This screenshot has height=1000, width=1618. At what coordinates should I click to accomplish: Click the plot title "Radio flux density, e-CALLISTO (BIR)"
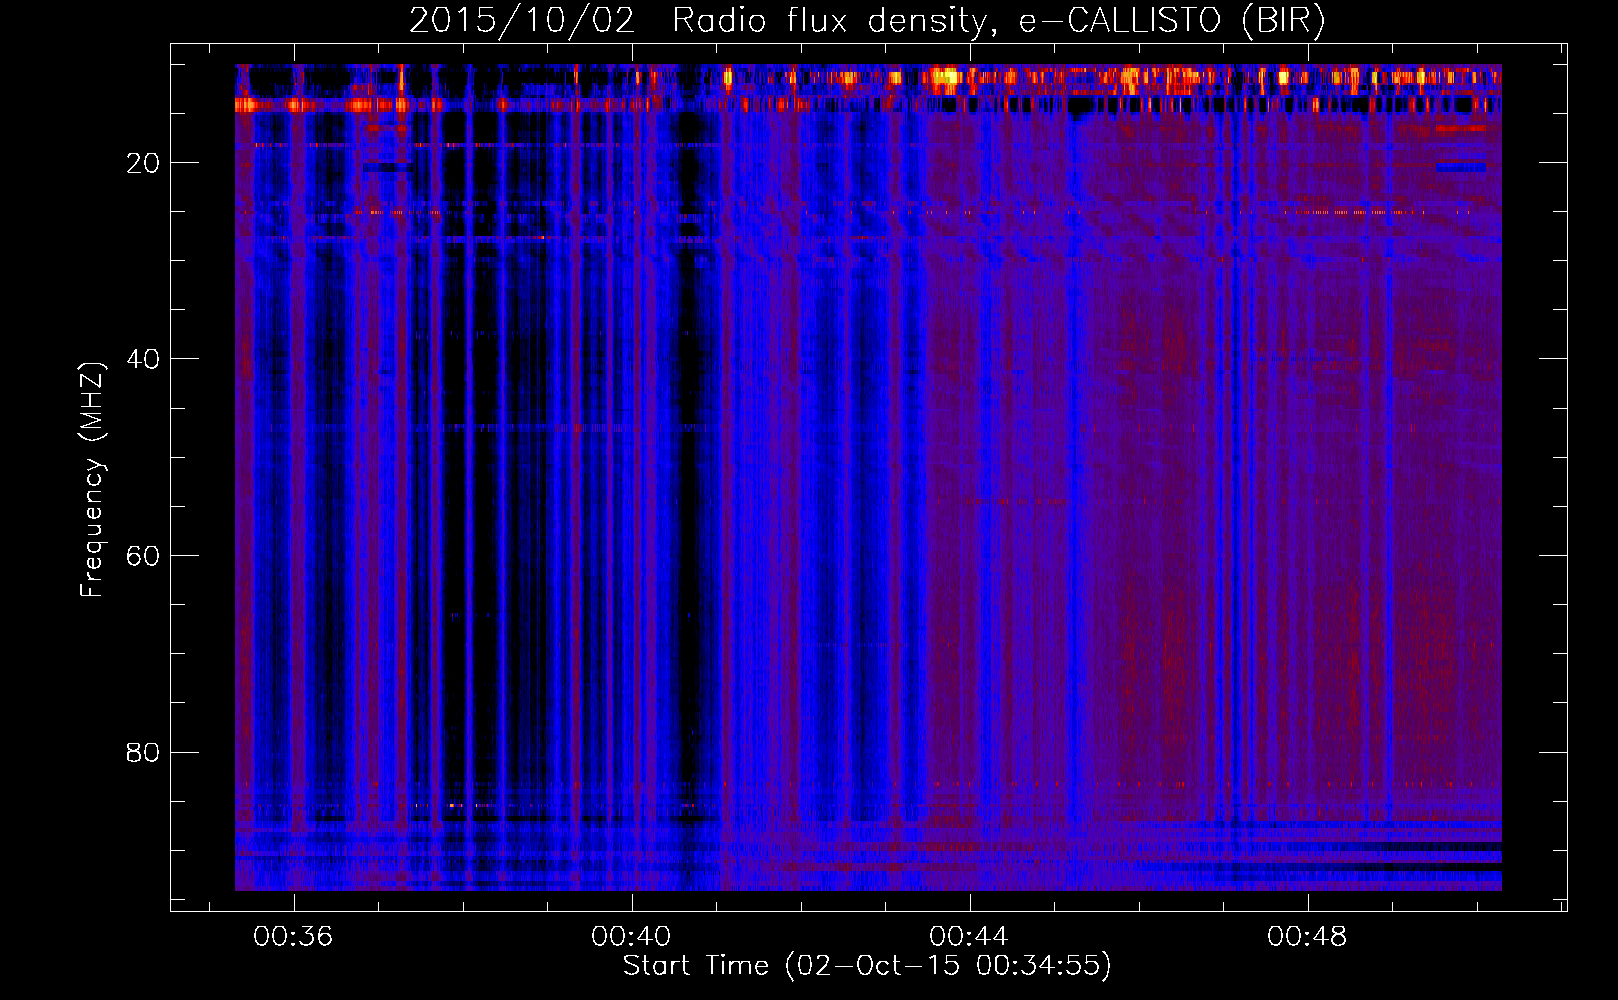point(999,20)
